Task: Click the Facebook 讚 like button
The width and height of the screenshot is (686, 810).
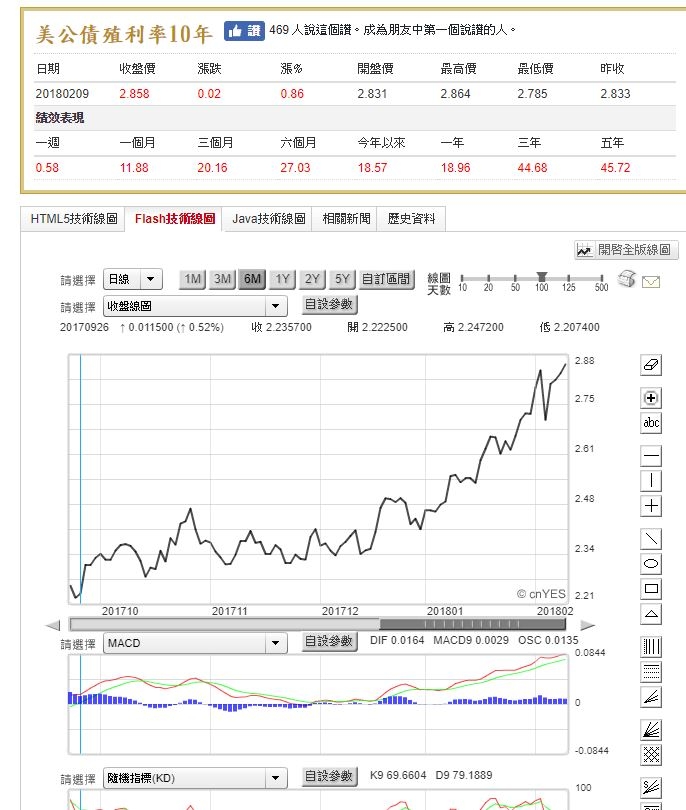Action: coord(244,30)
